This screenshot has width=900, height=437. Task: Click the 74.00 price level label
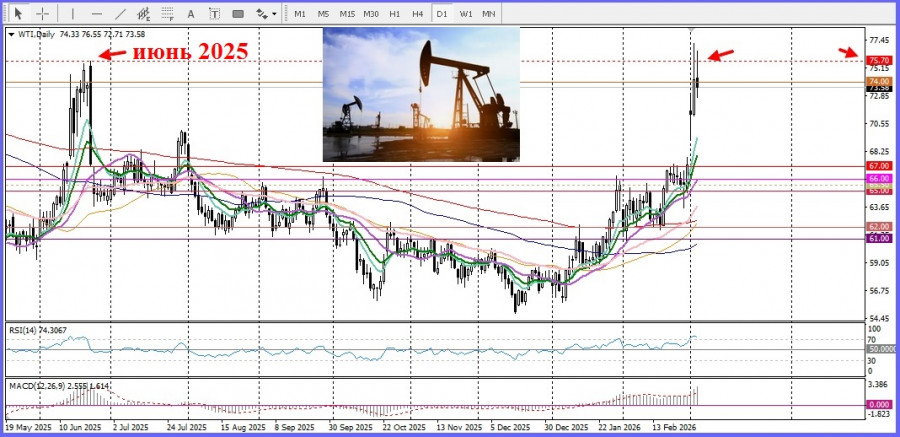tap(879, 82)
